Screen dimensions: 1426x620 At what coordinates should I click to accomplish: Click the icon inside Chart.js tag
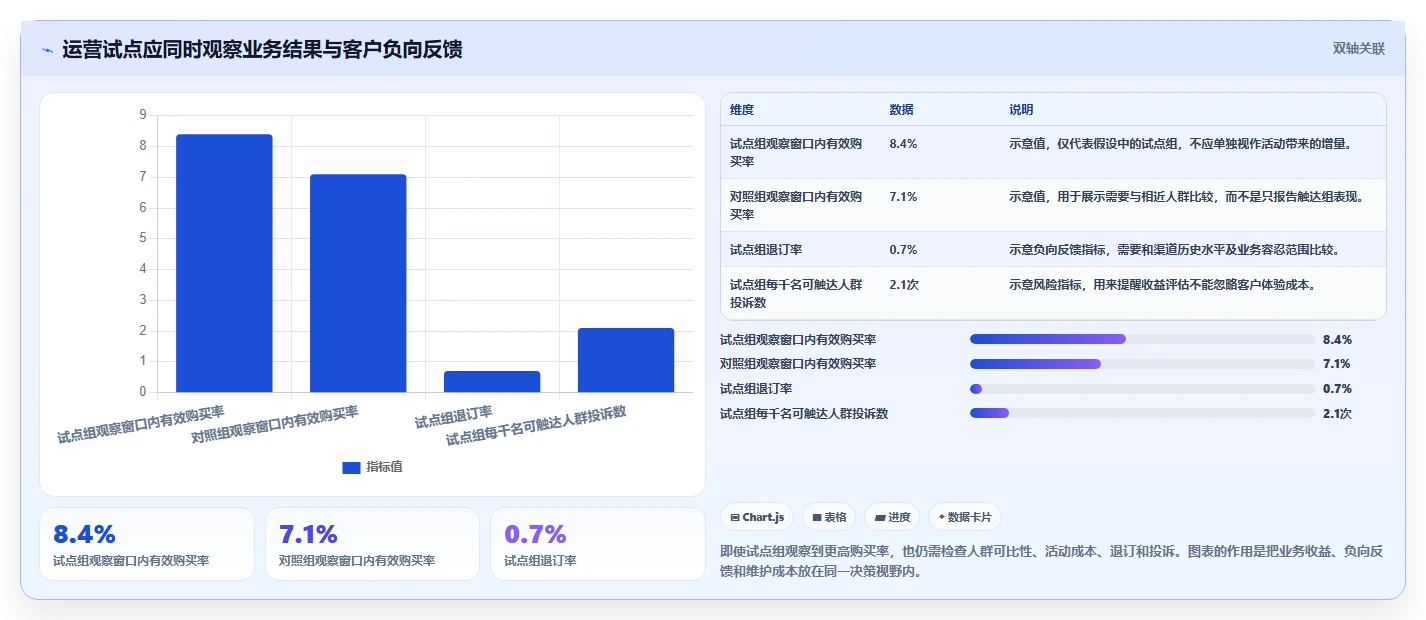(735, 518)
